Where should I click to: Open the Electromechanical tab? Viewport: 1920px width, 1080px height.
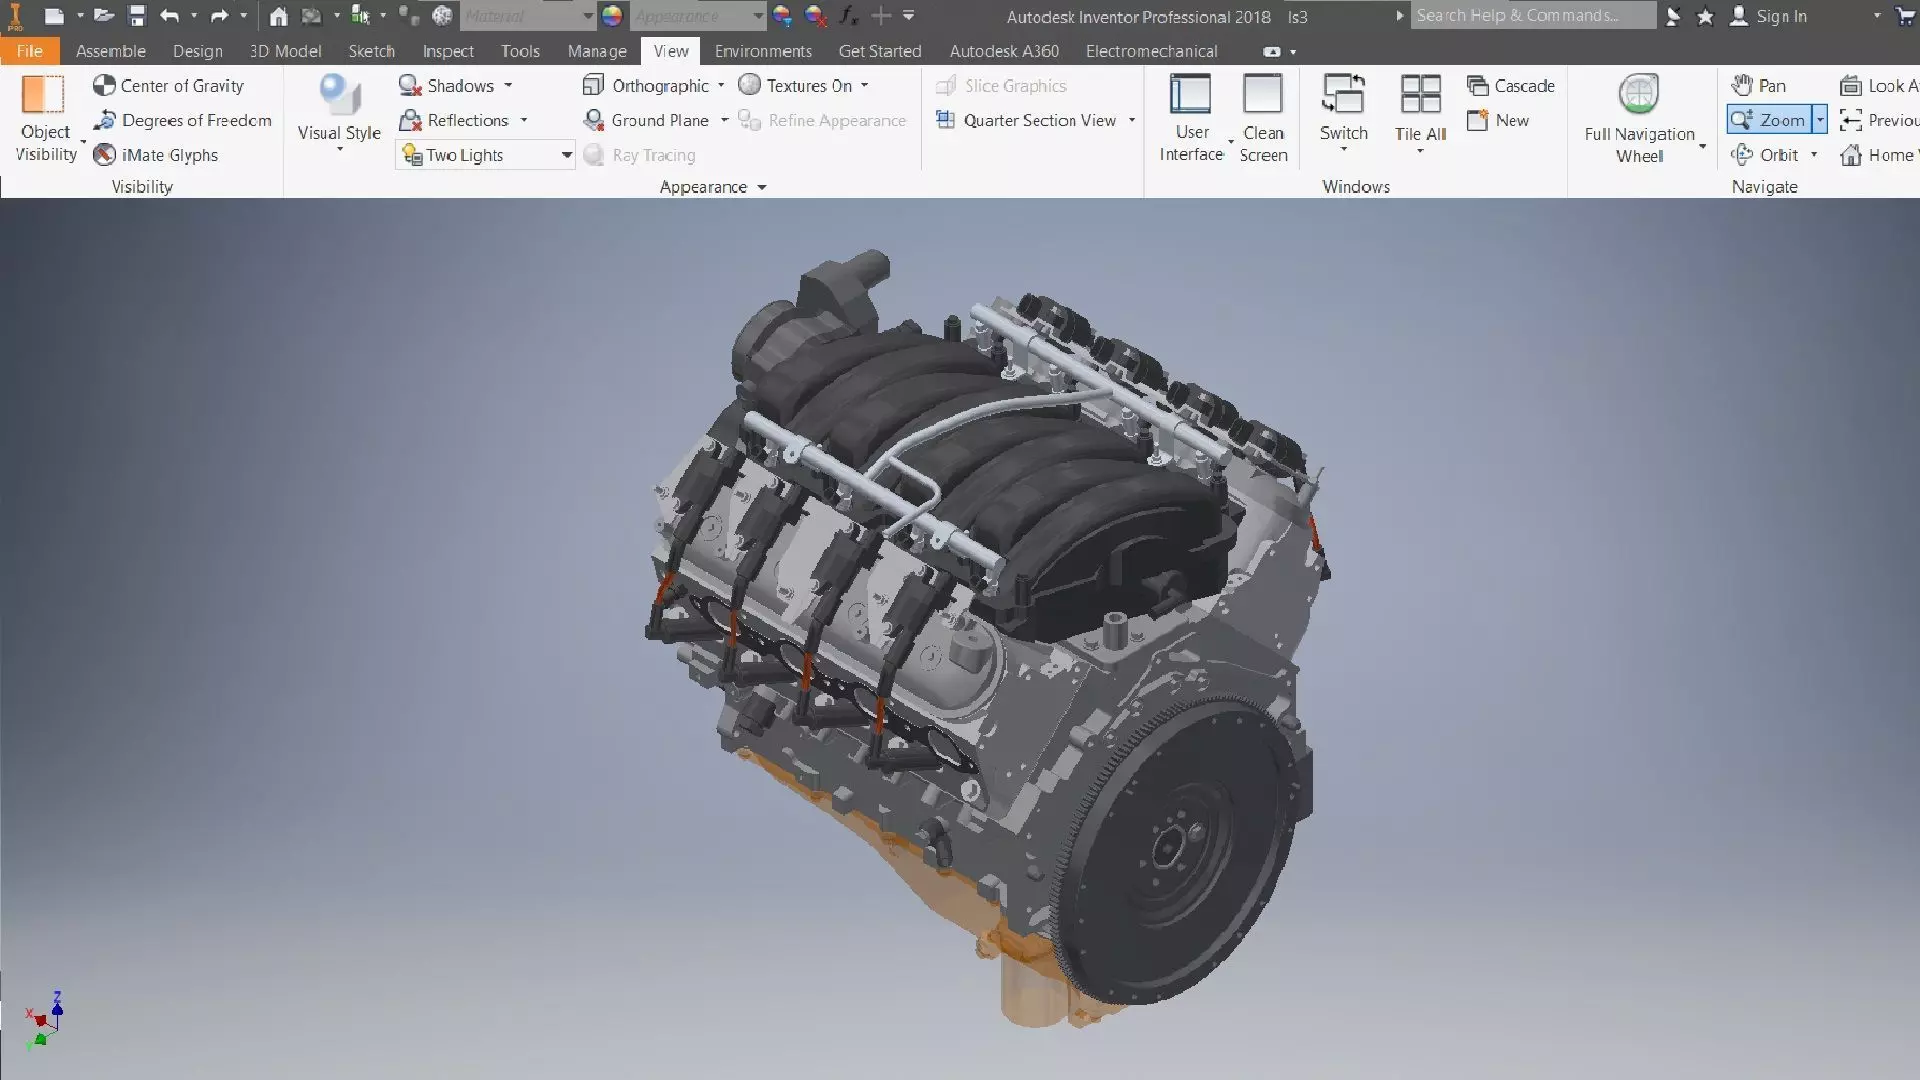click(x=1152, y=51)
